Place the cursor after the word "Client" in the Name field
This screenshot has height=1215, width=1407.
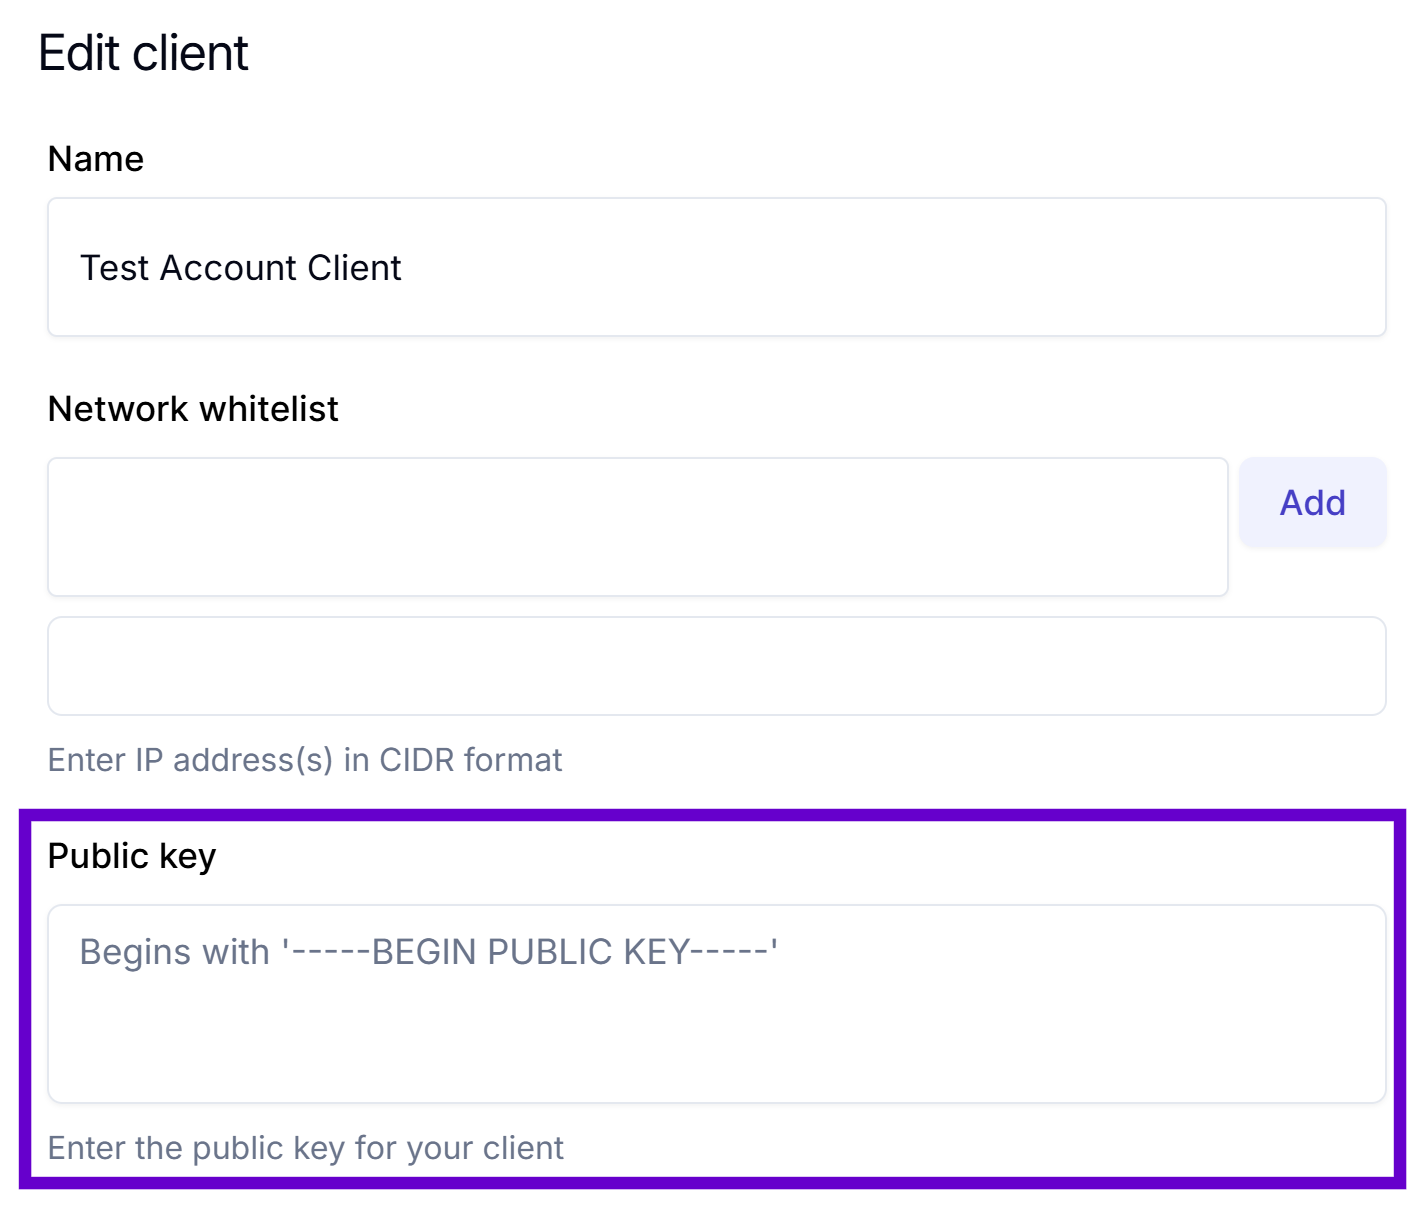click(x=403, y=268)
